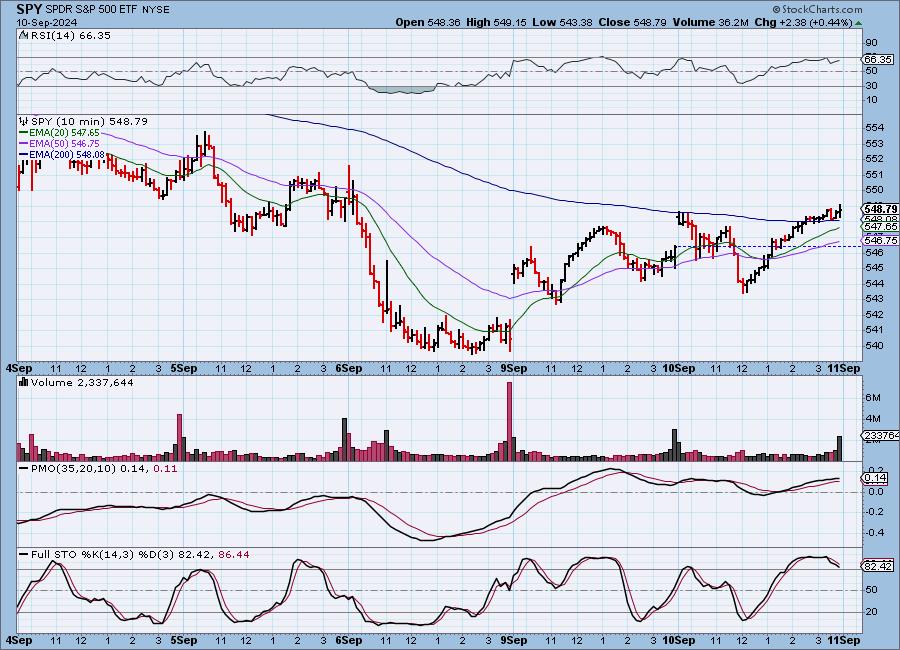Click the 548.79 last-price tag on price axis
The image size is (900, 650).
[880, 209]
